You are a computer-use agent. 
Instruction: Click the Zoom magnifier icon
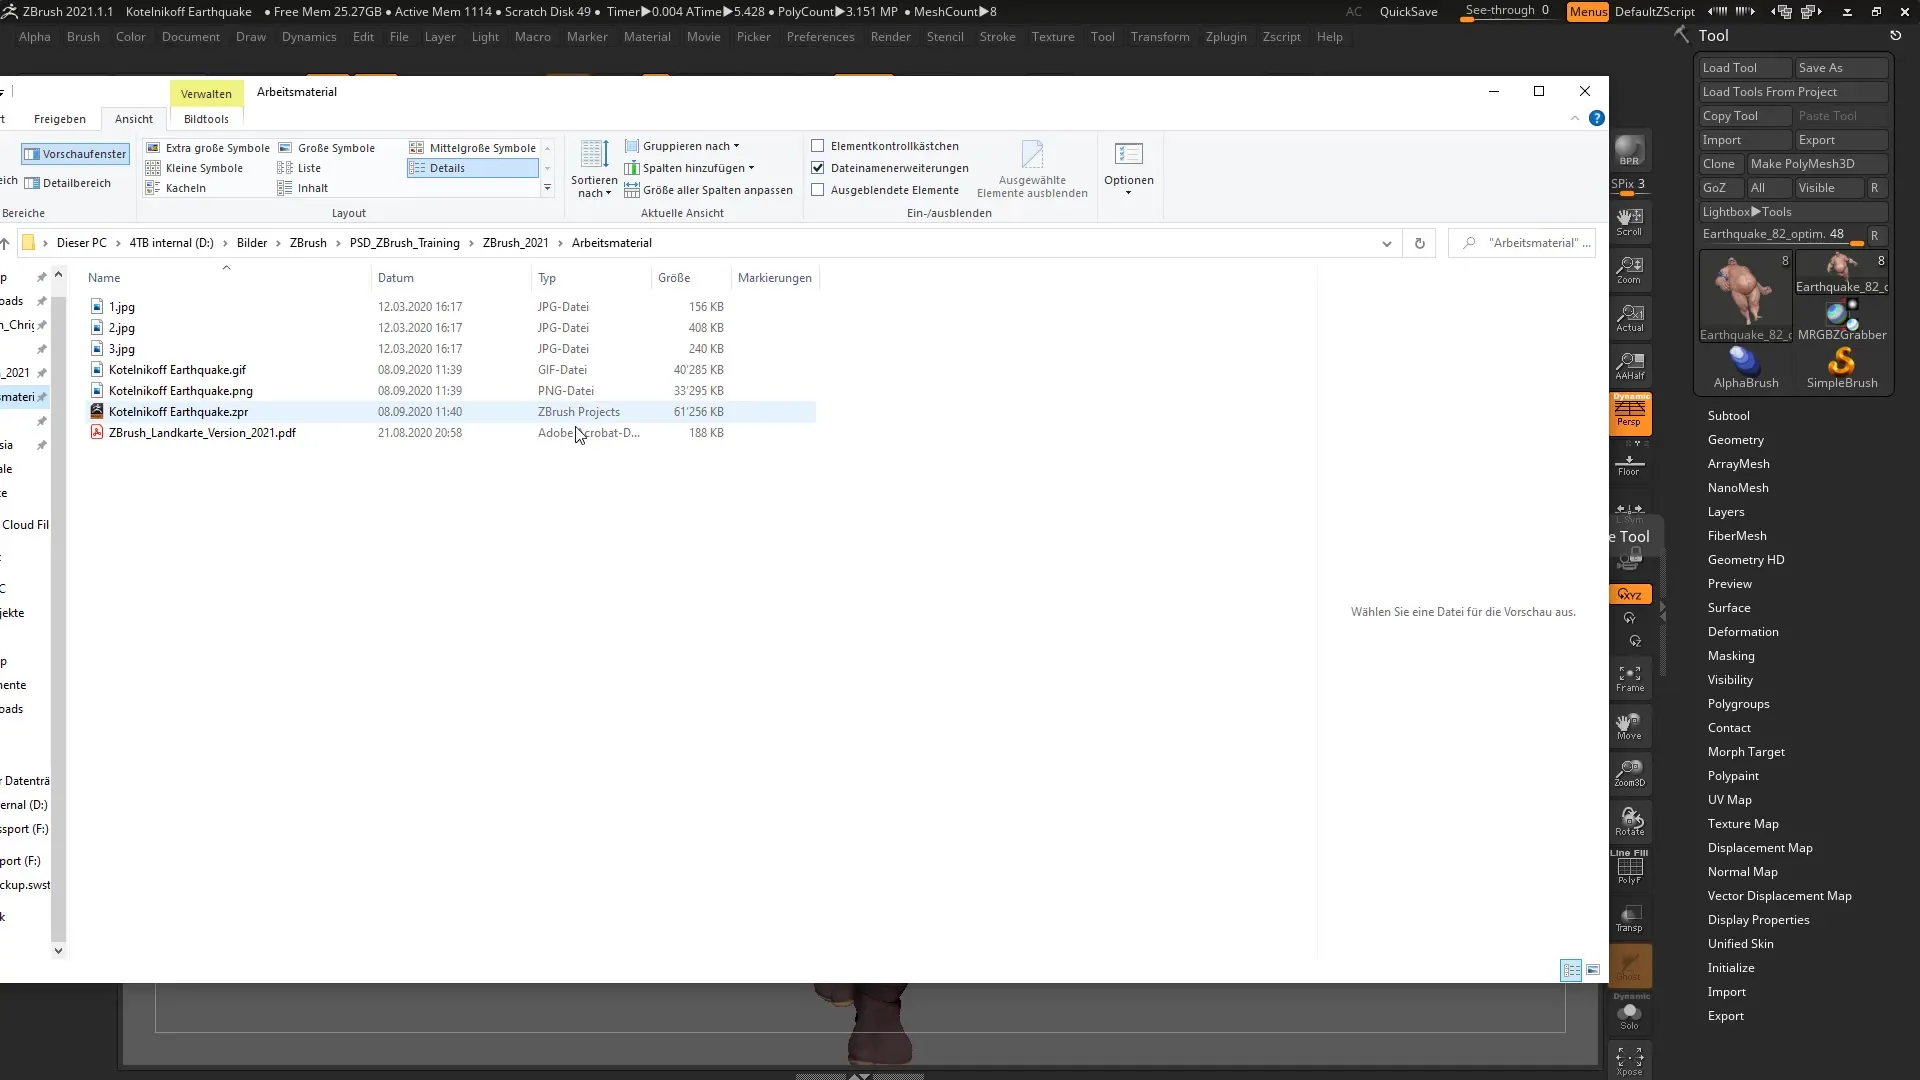pyautogui.click(x=1629, y=270)
